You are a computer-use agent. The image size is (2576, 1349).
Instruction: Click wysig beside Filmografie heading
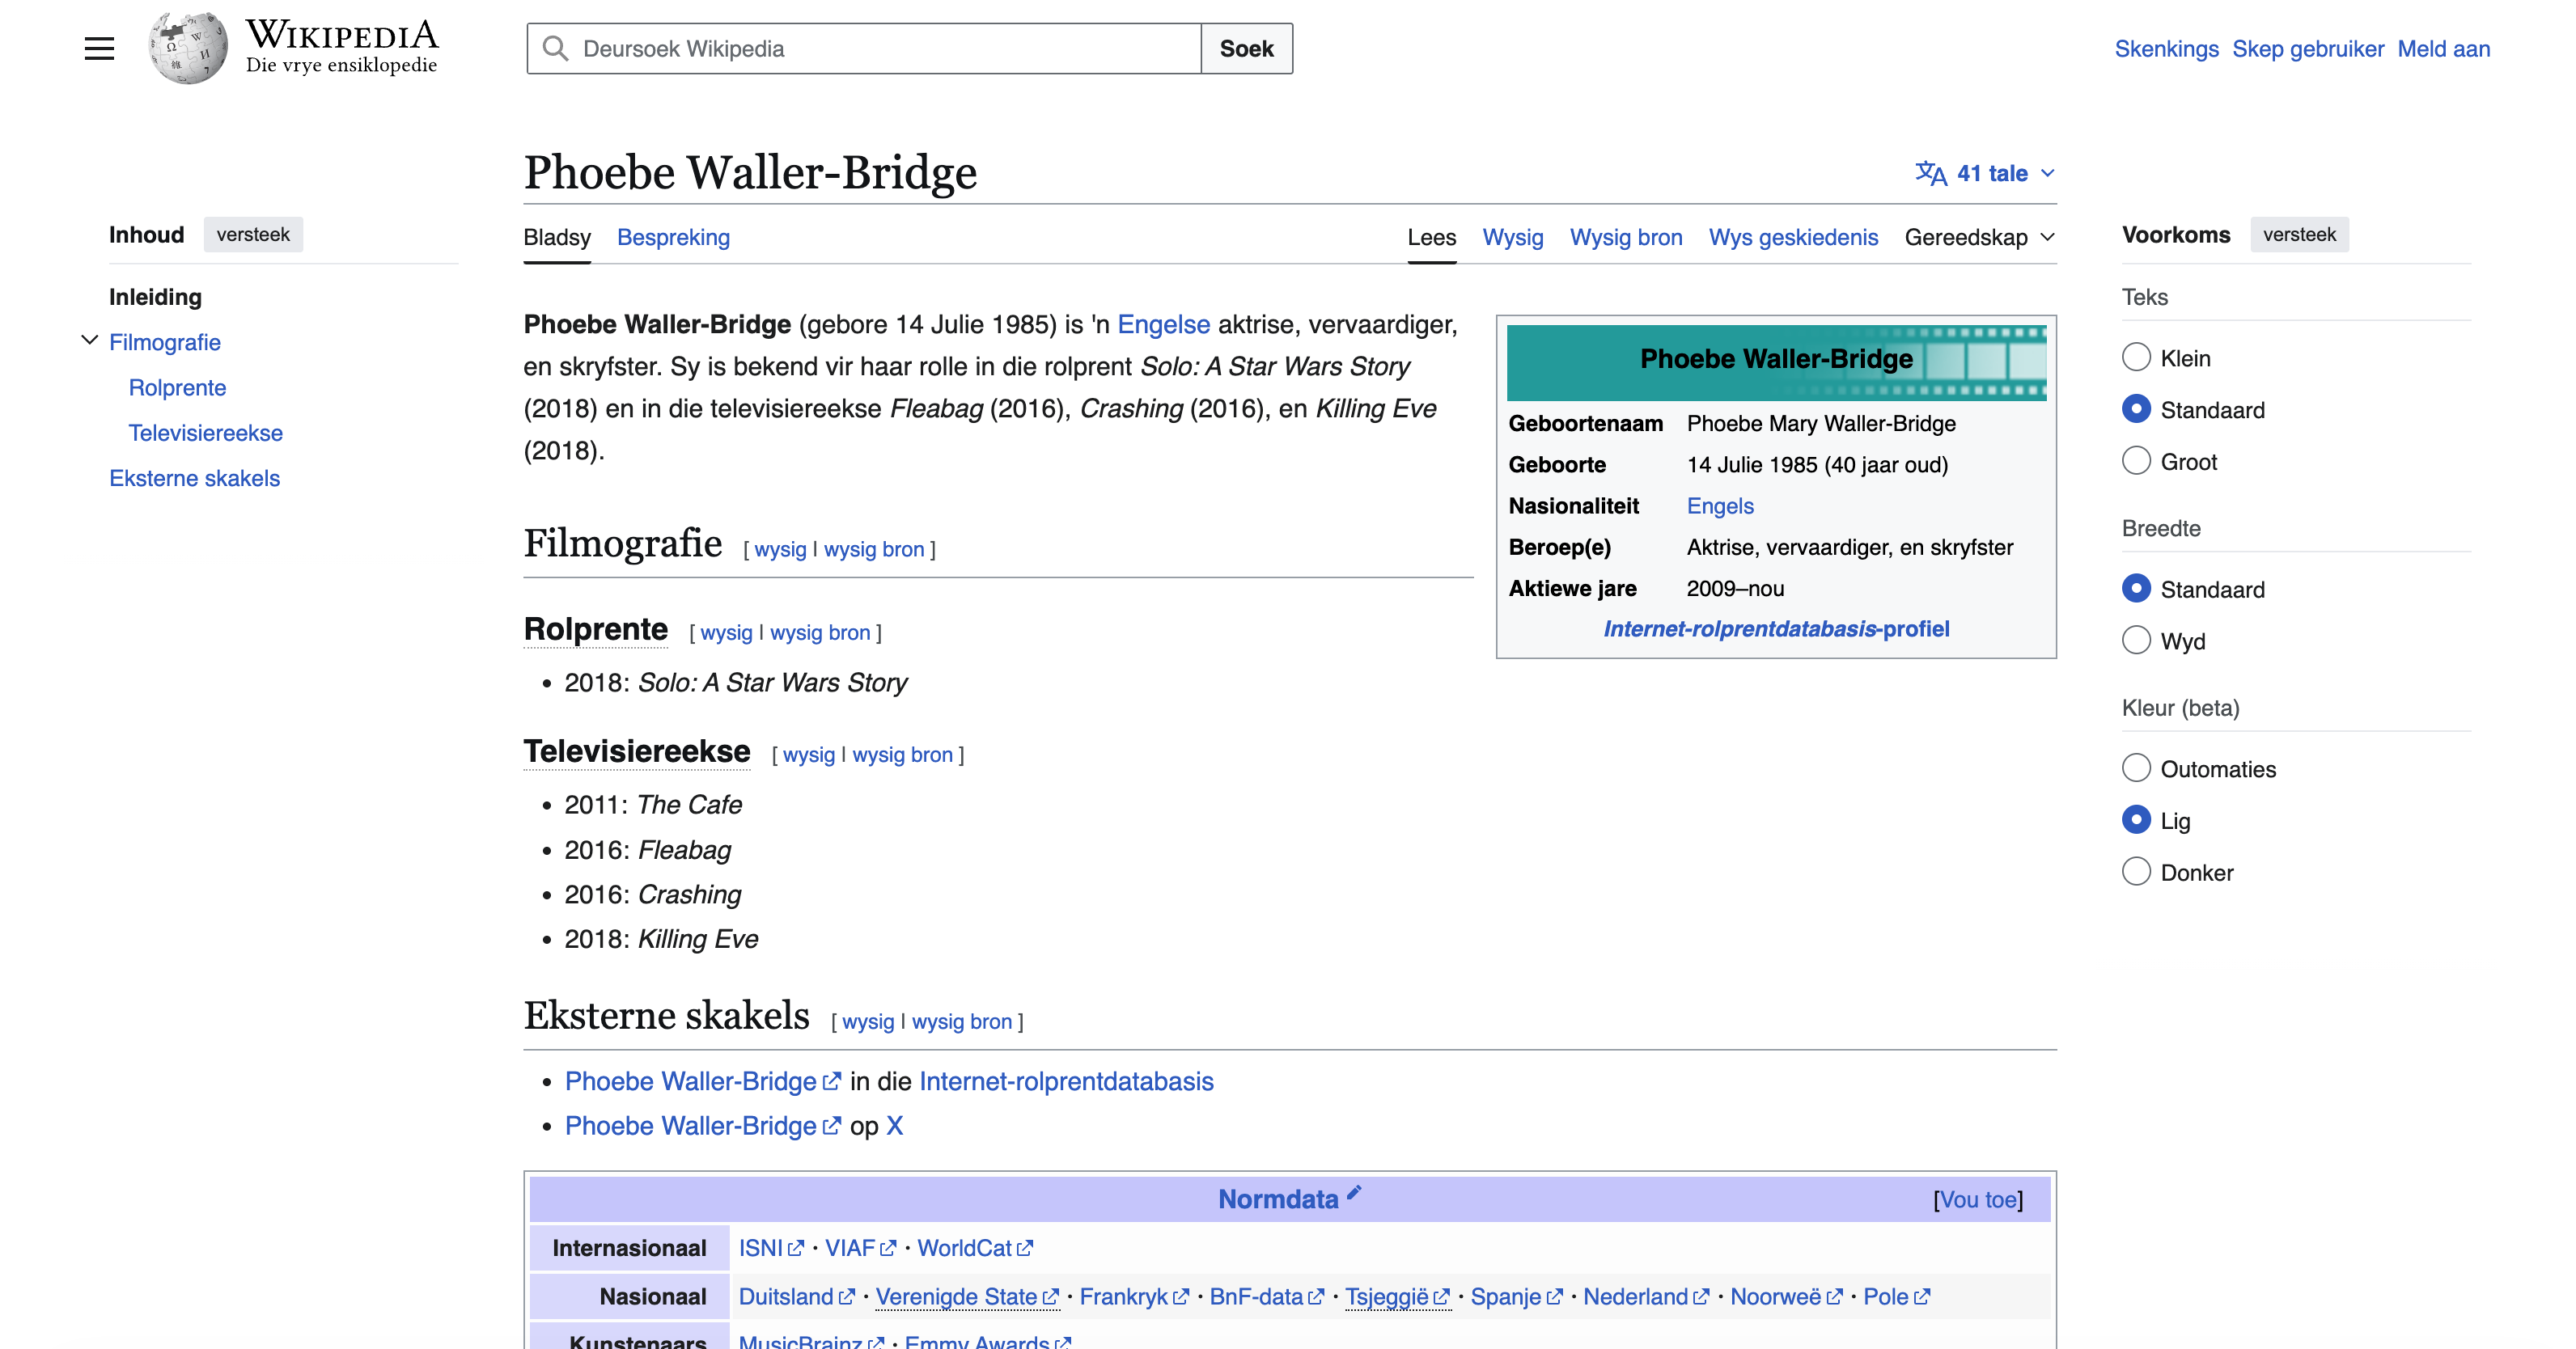tap(779, 549)
